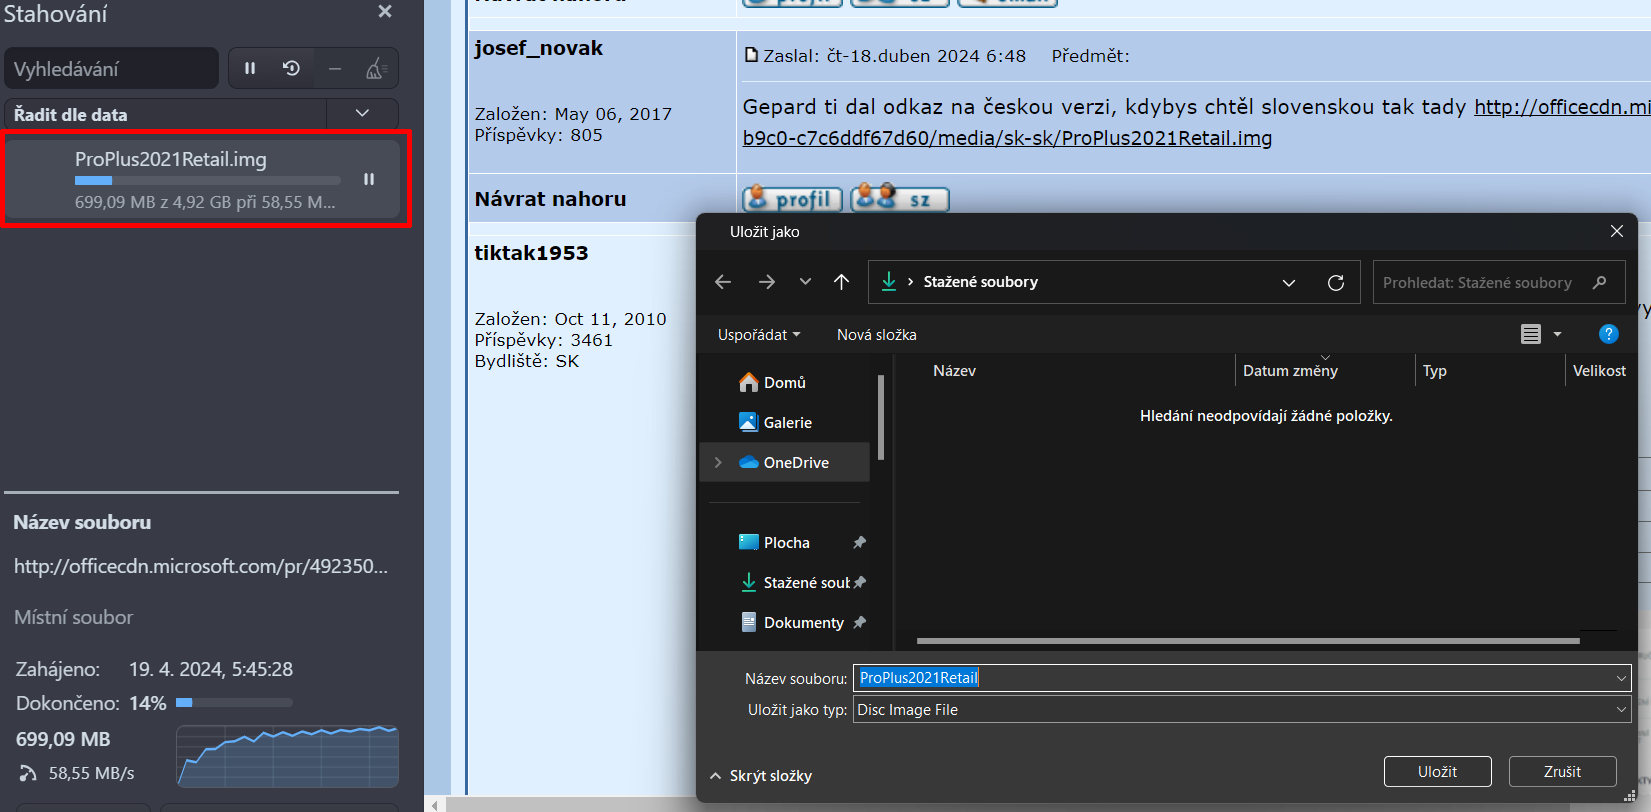This screenshot has width=1651, height=812.
Task: Navigate back in the save dialog
Action: [x=723, y=282]
